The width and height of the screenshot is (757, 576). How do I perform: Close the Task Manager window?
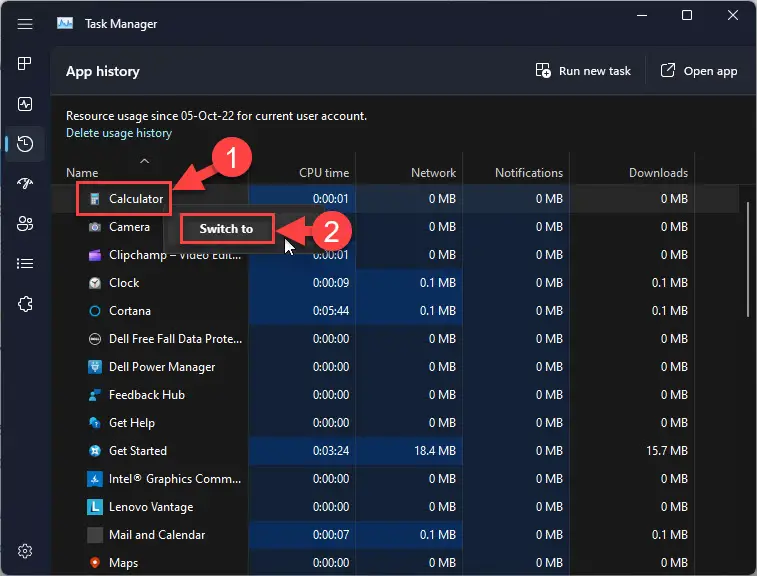click(732, 15)
